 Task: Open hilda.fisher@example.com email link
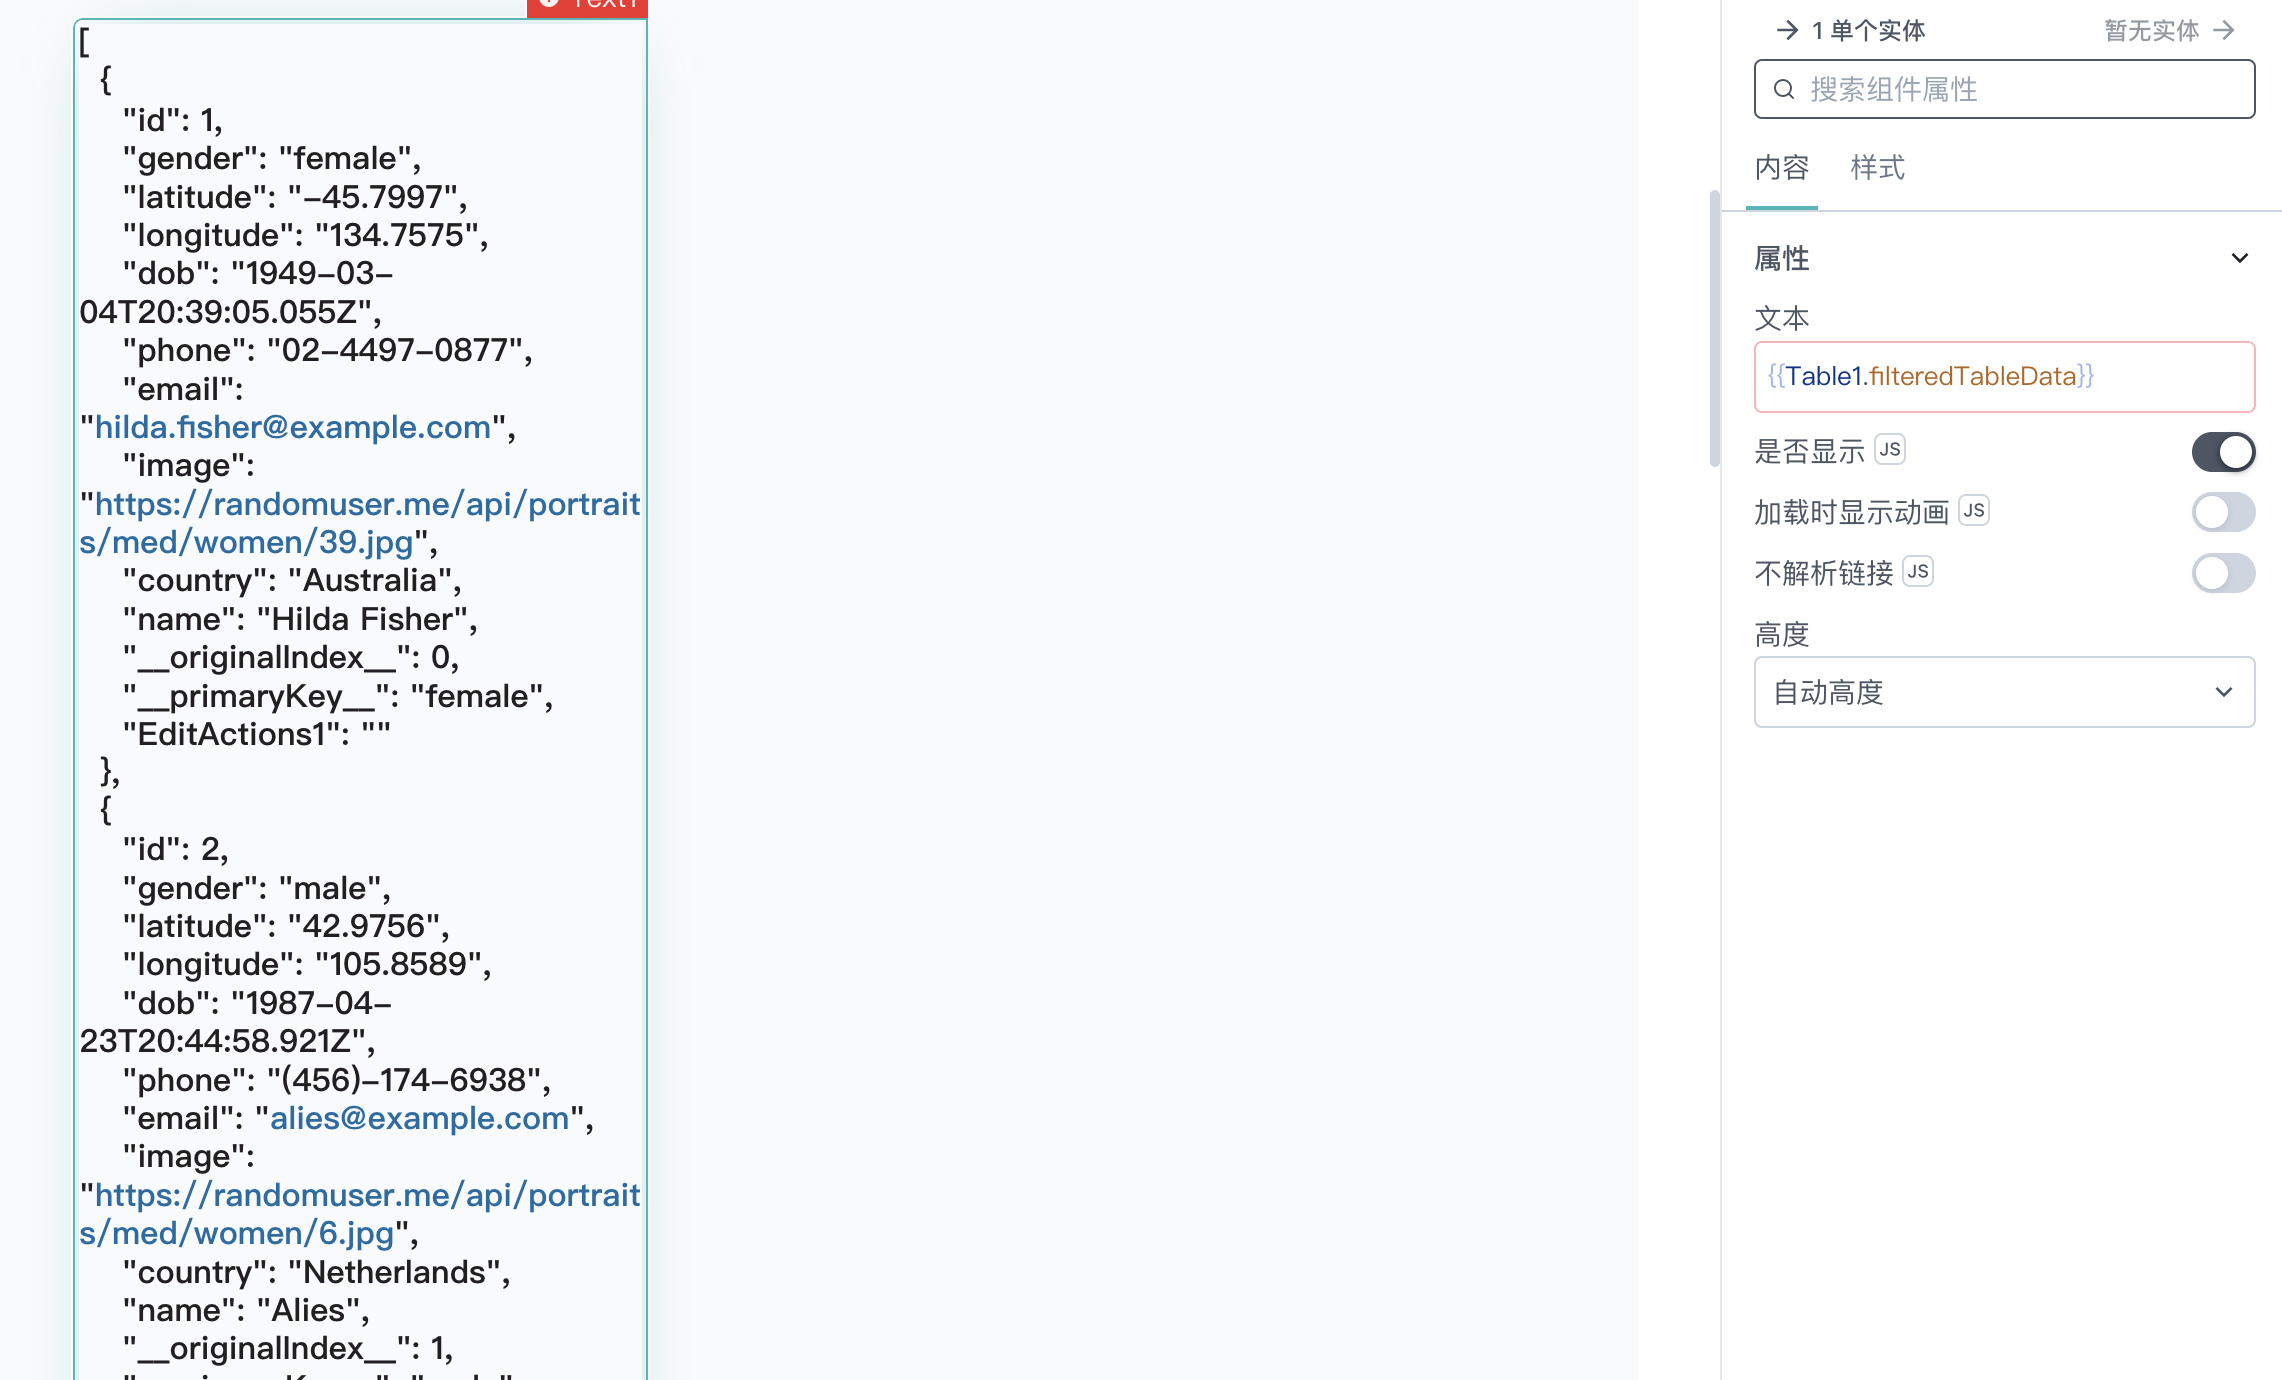point(293,427)
